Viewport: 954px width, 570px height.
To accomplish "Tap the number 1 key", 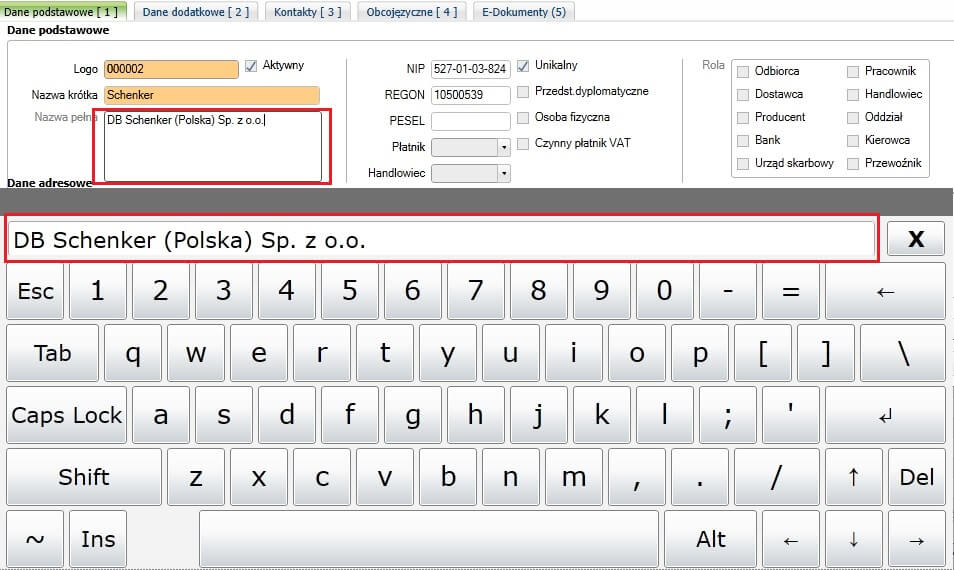I will 98,291.
